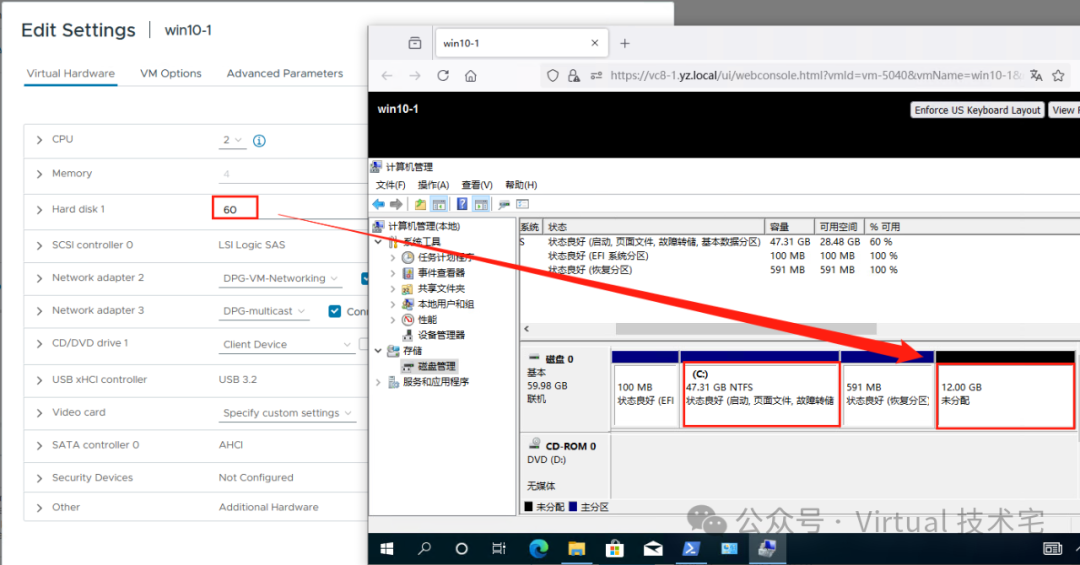The image size is (1080, 565).
Task: Reload the browser page
Action: coord(443,76)
